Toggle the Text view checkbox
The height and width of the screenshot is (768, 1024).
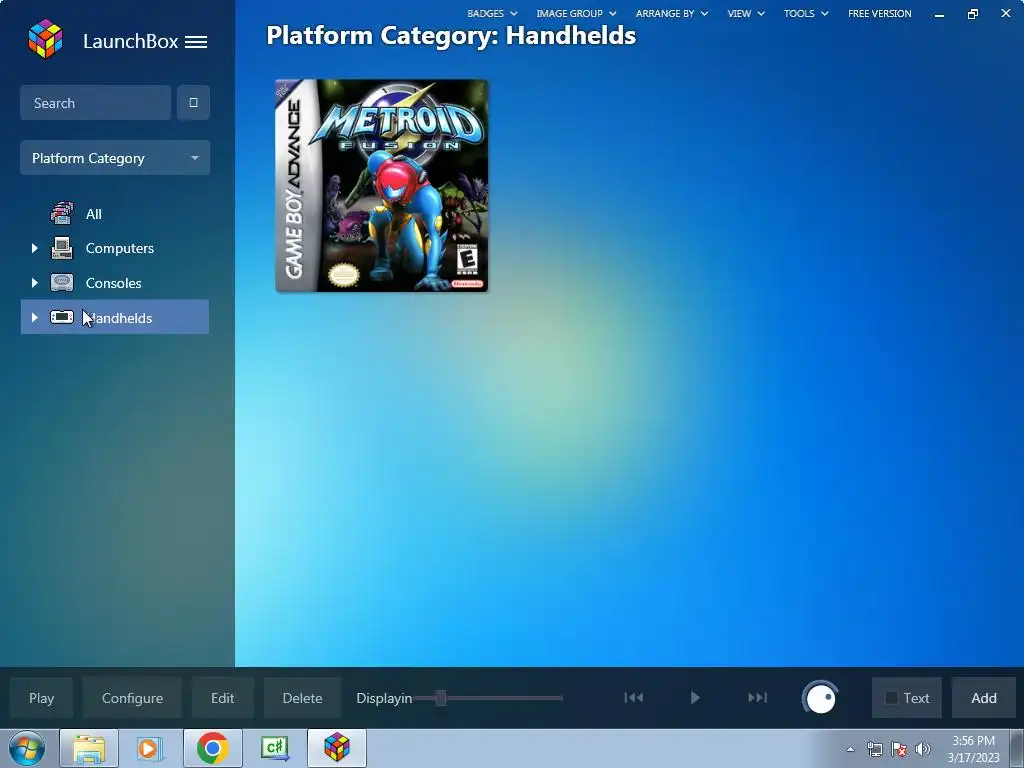[x=891, y=698]
